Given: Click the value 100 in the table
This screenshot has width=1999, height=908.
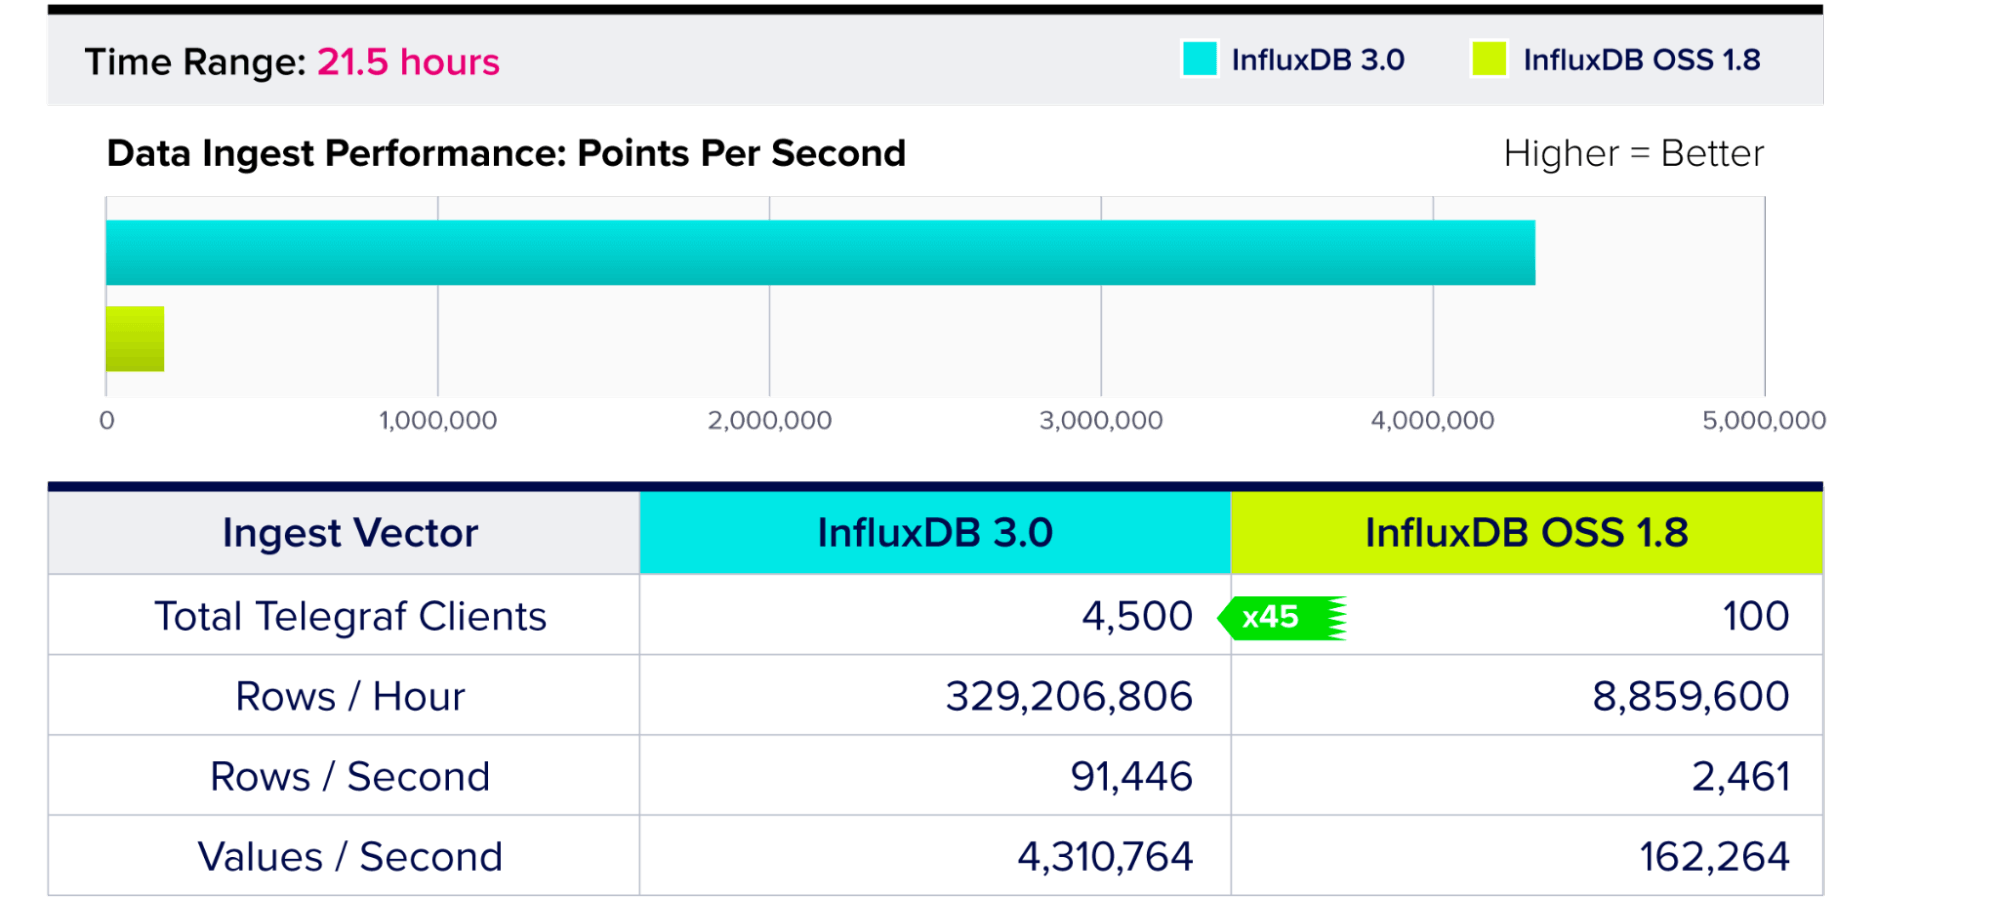Looking at the screenshot, I should click(1756, 617).
